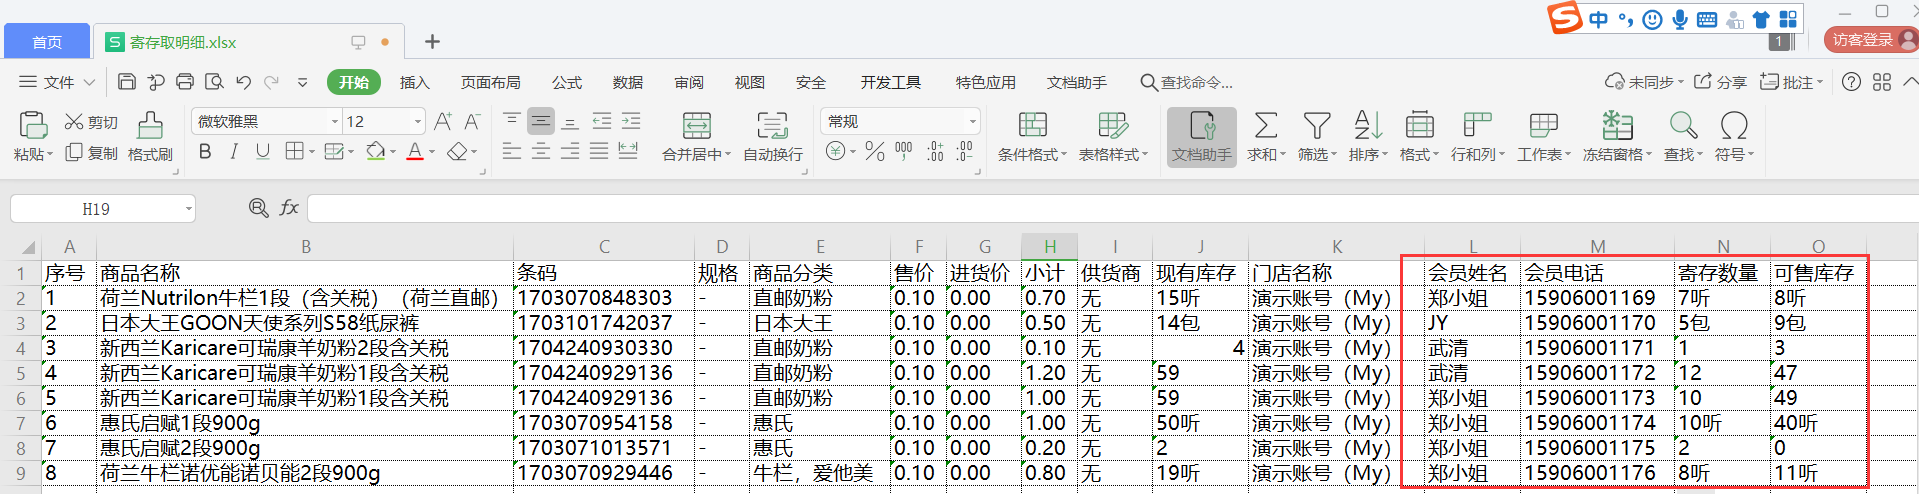
Task: Click the Symbol (符号) omega icon
Action: [x=1734, y=125]
